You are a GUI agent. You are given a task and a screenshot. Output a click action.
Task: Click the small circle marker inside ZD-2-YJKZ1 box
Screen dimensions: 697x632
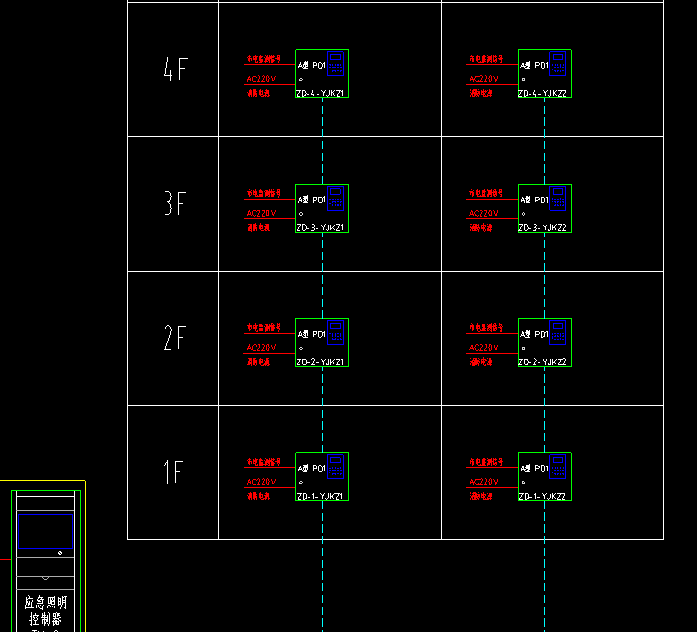[x=301, y=348]
